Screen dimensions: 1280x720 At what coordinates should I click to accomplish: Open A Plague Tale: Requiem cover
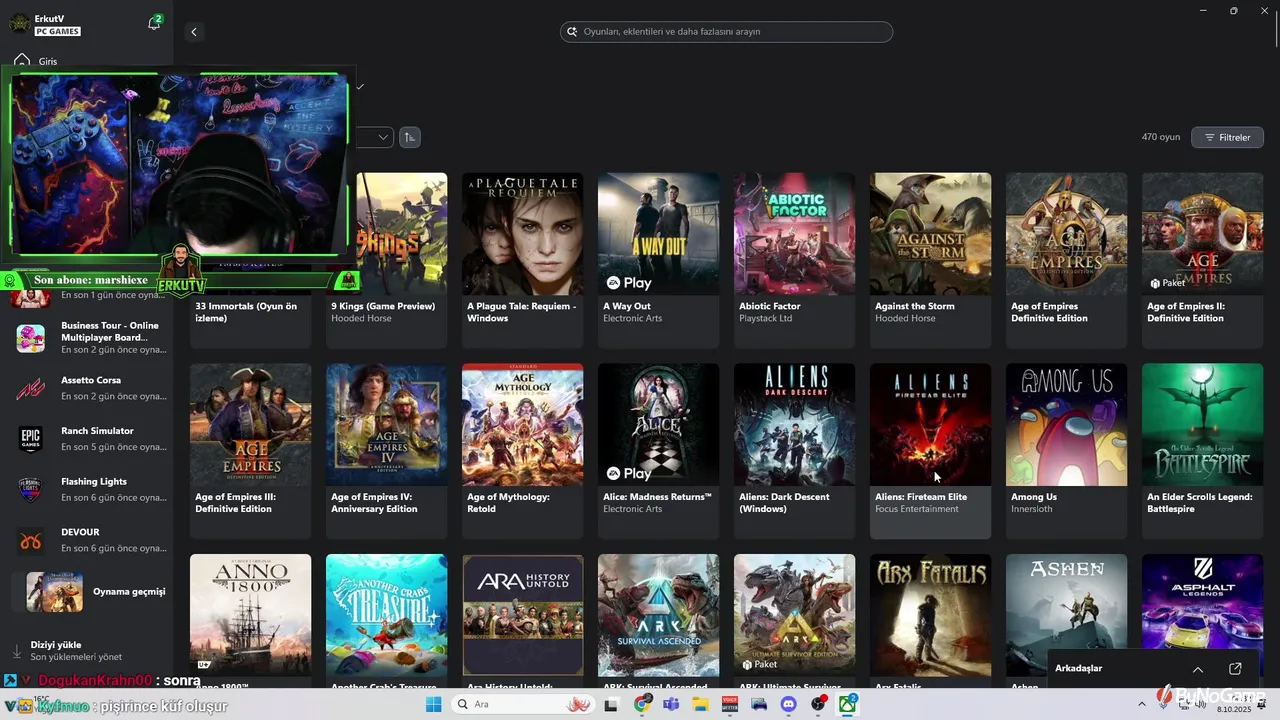pos(523,234)
